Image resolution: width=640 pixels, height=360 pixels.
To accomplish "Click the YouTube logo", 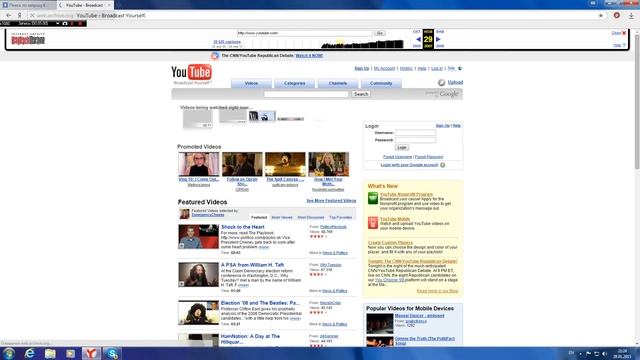I will (191, 73).
